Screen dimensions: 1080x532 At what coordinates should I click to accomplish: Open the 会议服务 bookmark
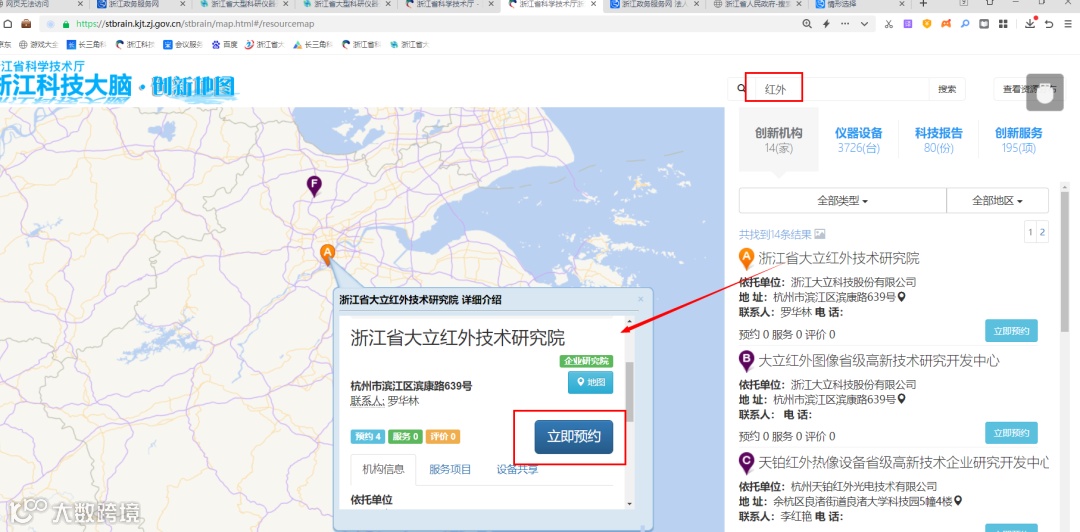click(183, 45)
